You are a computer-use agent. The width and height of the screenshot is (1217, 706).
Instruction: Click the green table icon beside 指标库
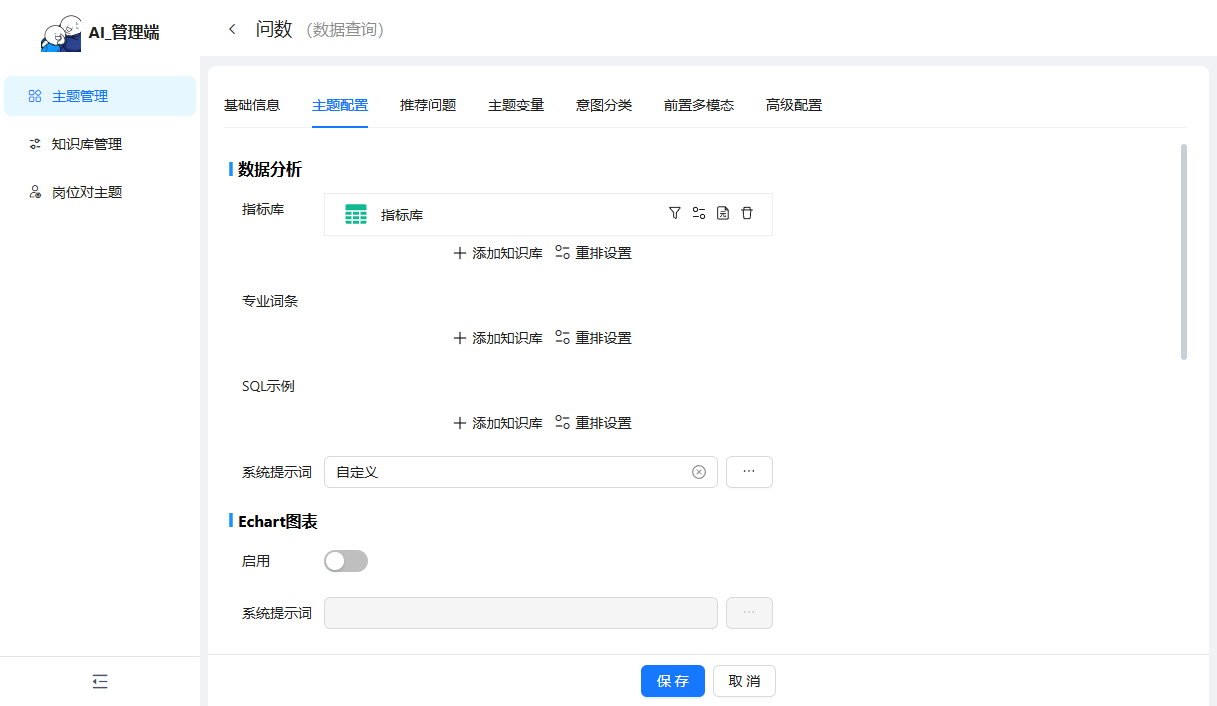tap(356, 214)
